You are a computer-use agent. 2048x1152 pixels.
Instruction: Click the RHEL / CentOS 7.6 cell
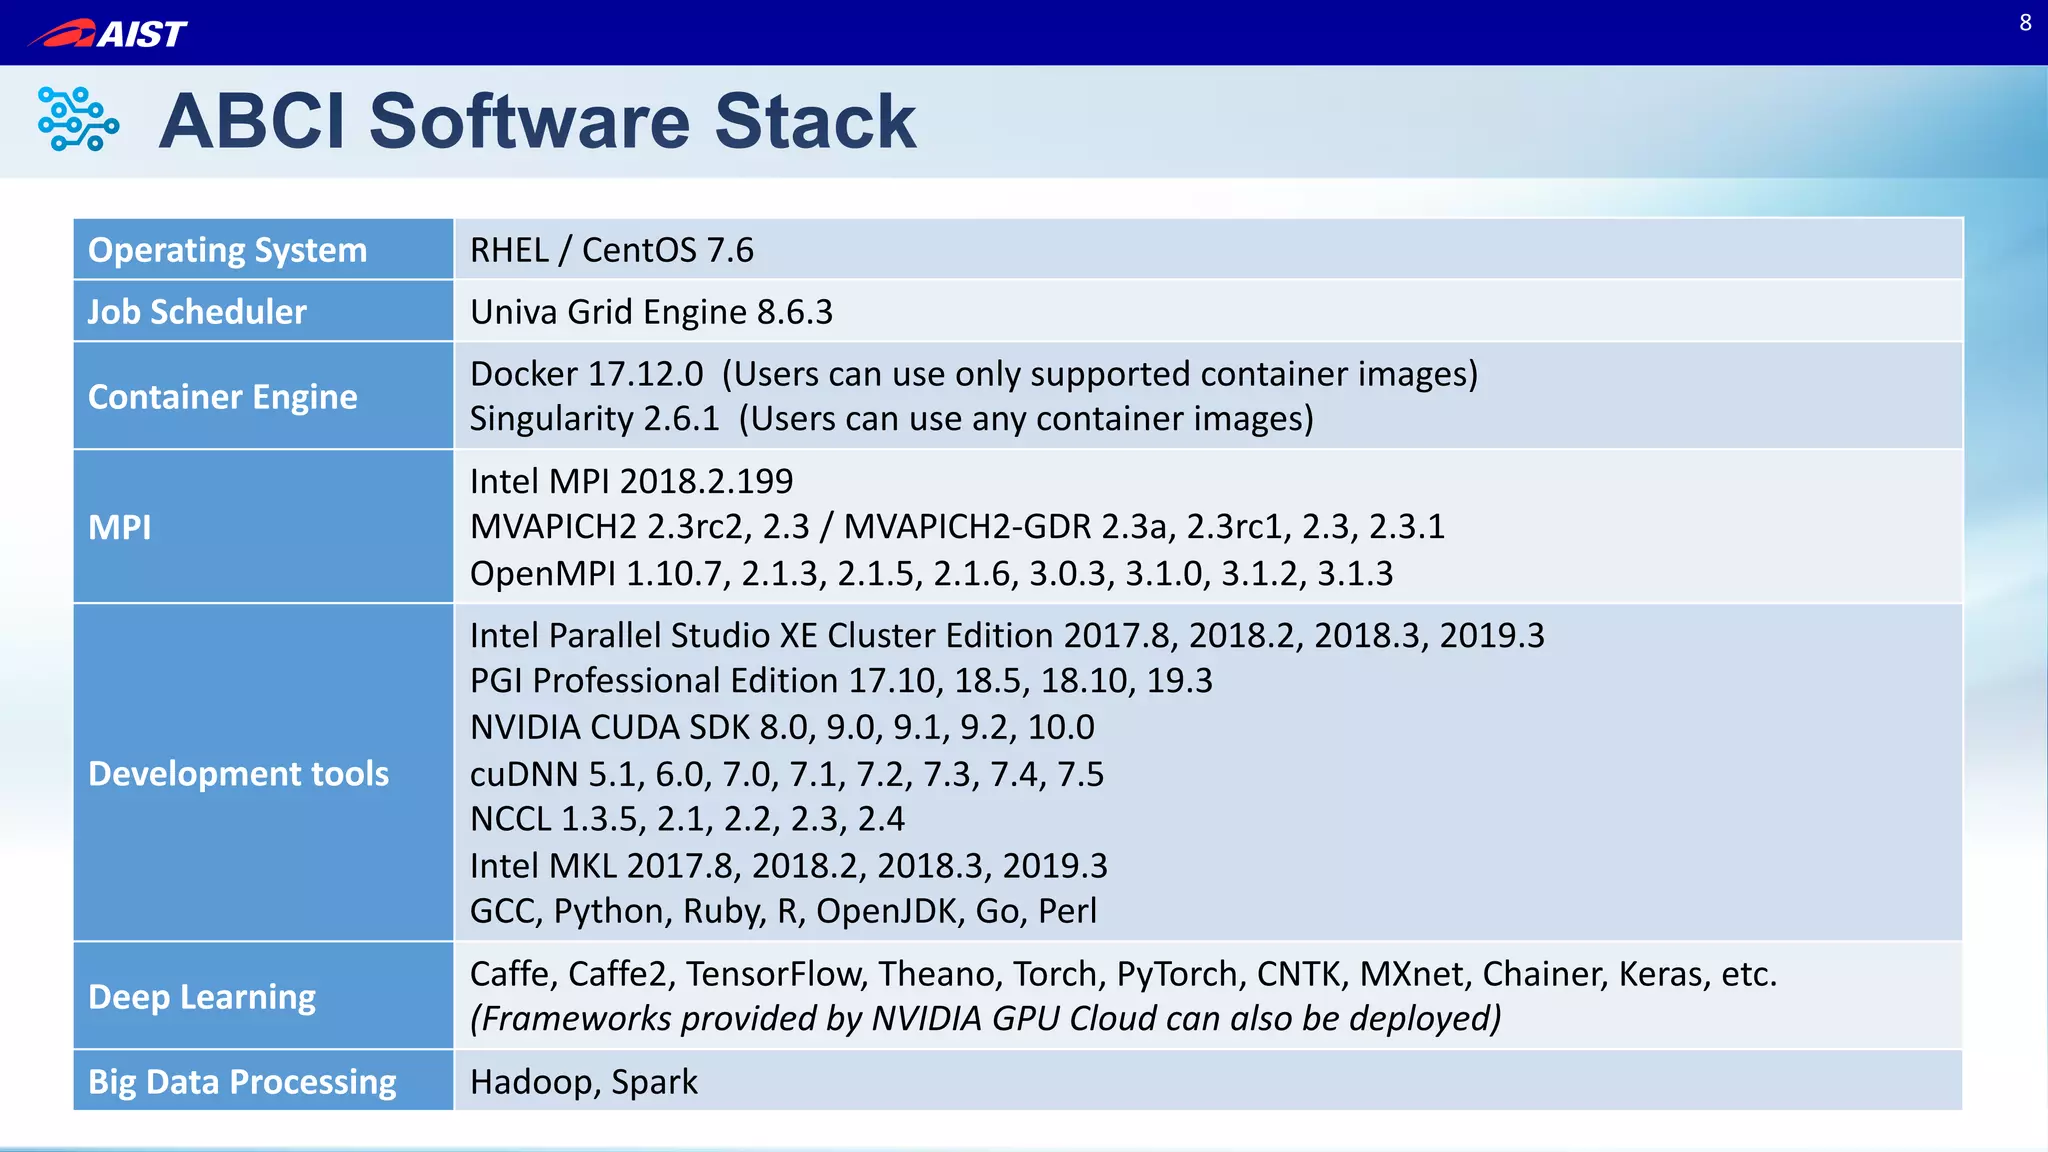612,250
